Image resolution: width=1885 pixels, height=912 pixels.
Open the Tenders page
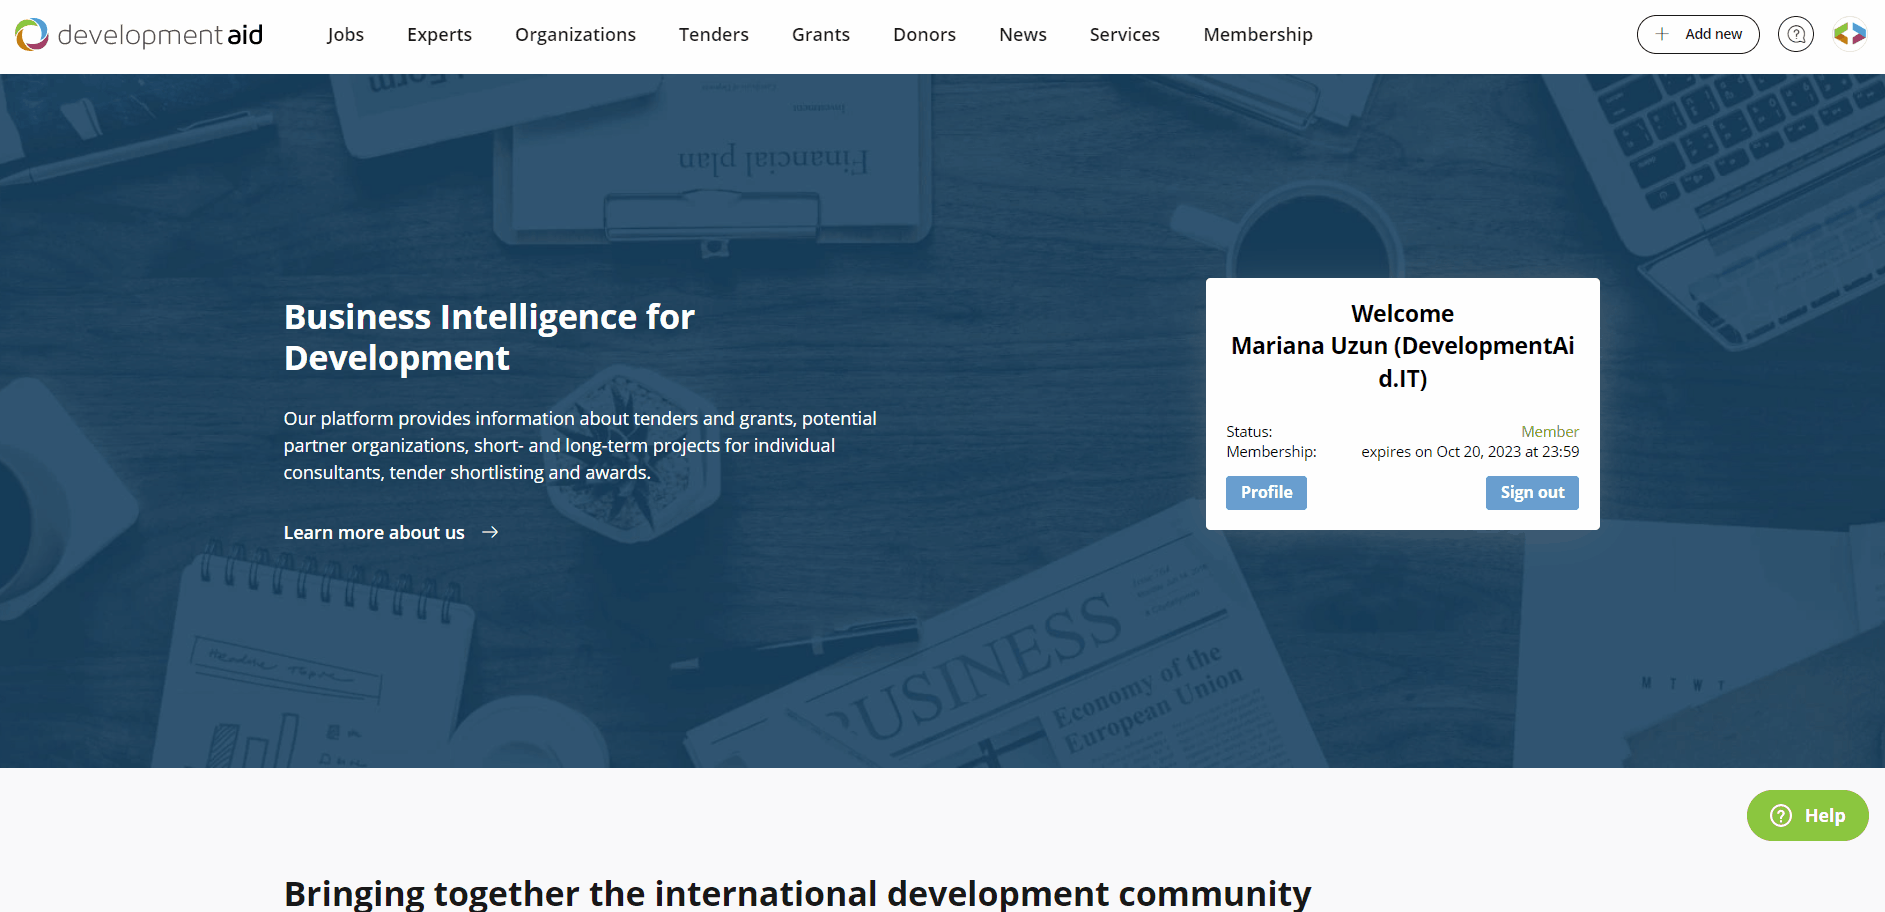coord(713,35)
